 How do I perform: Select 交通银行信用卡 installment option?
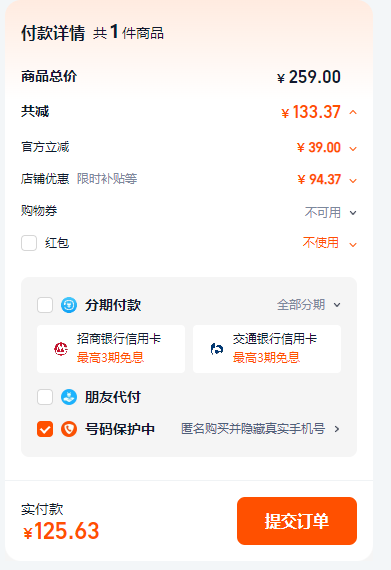pos(267,349)
